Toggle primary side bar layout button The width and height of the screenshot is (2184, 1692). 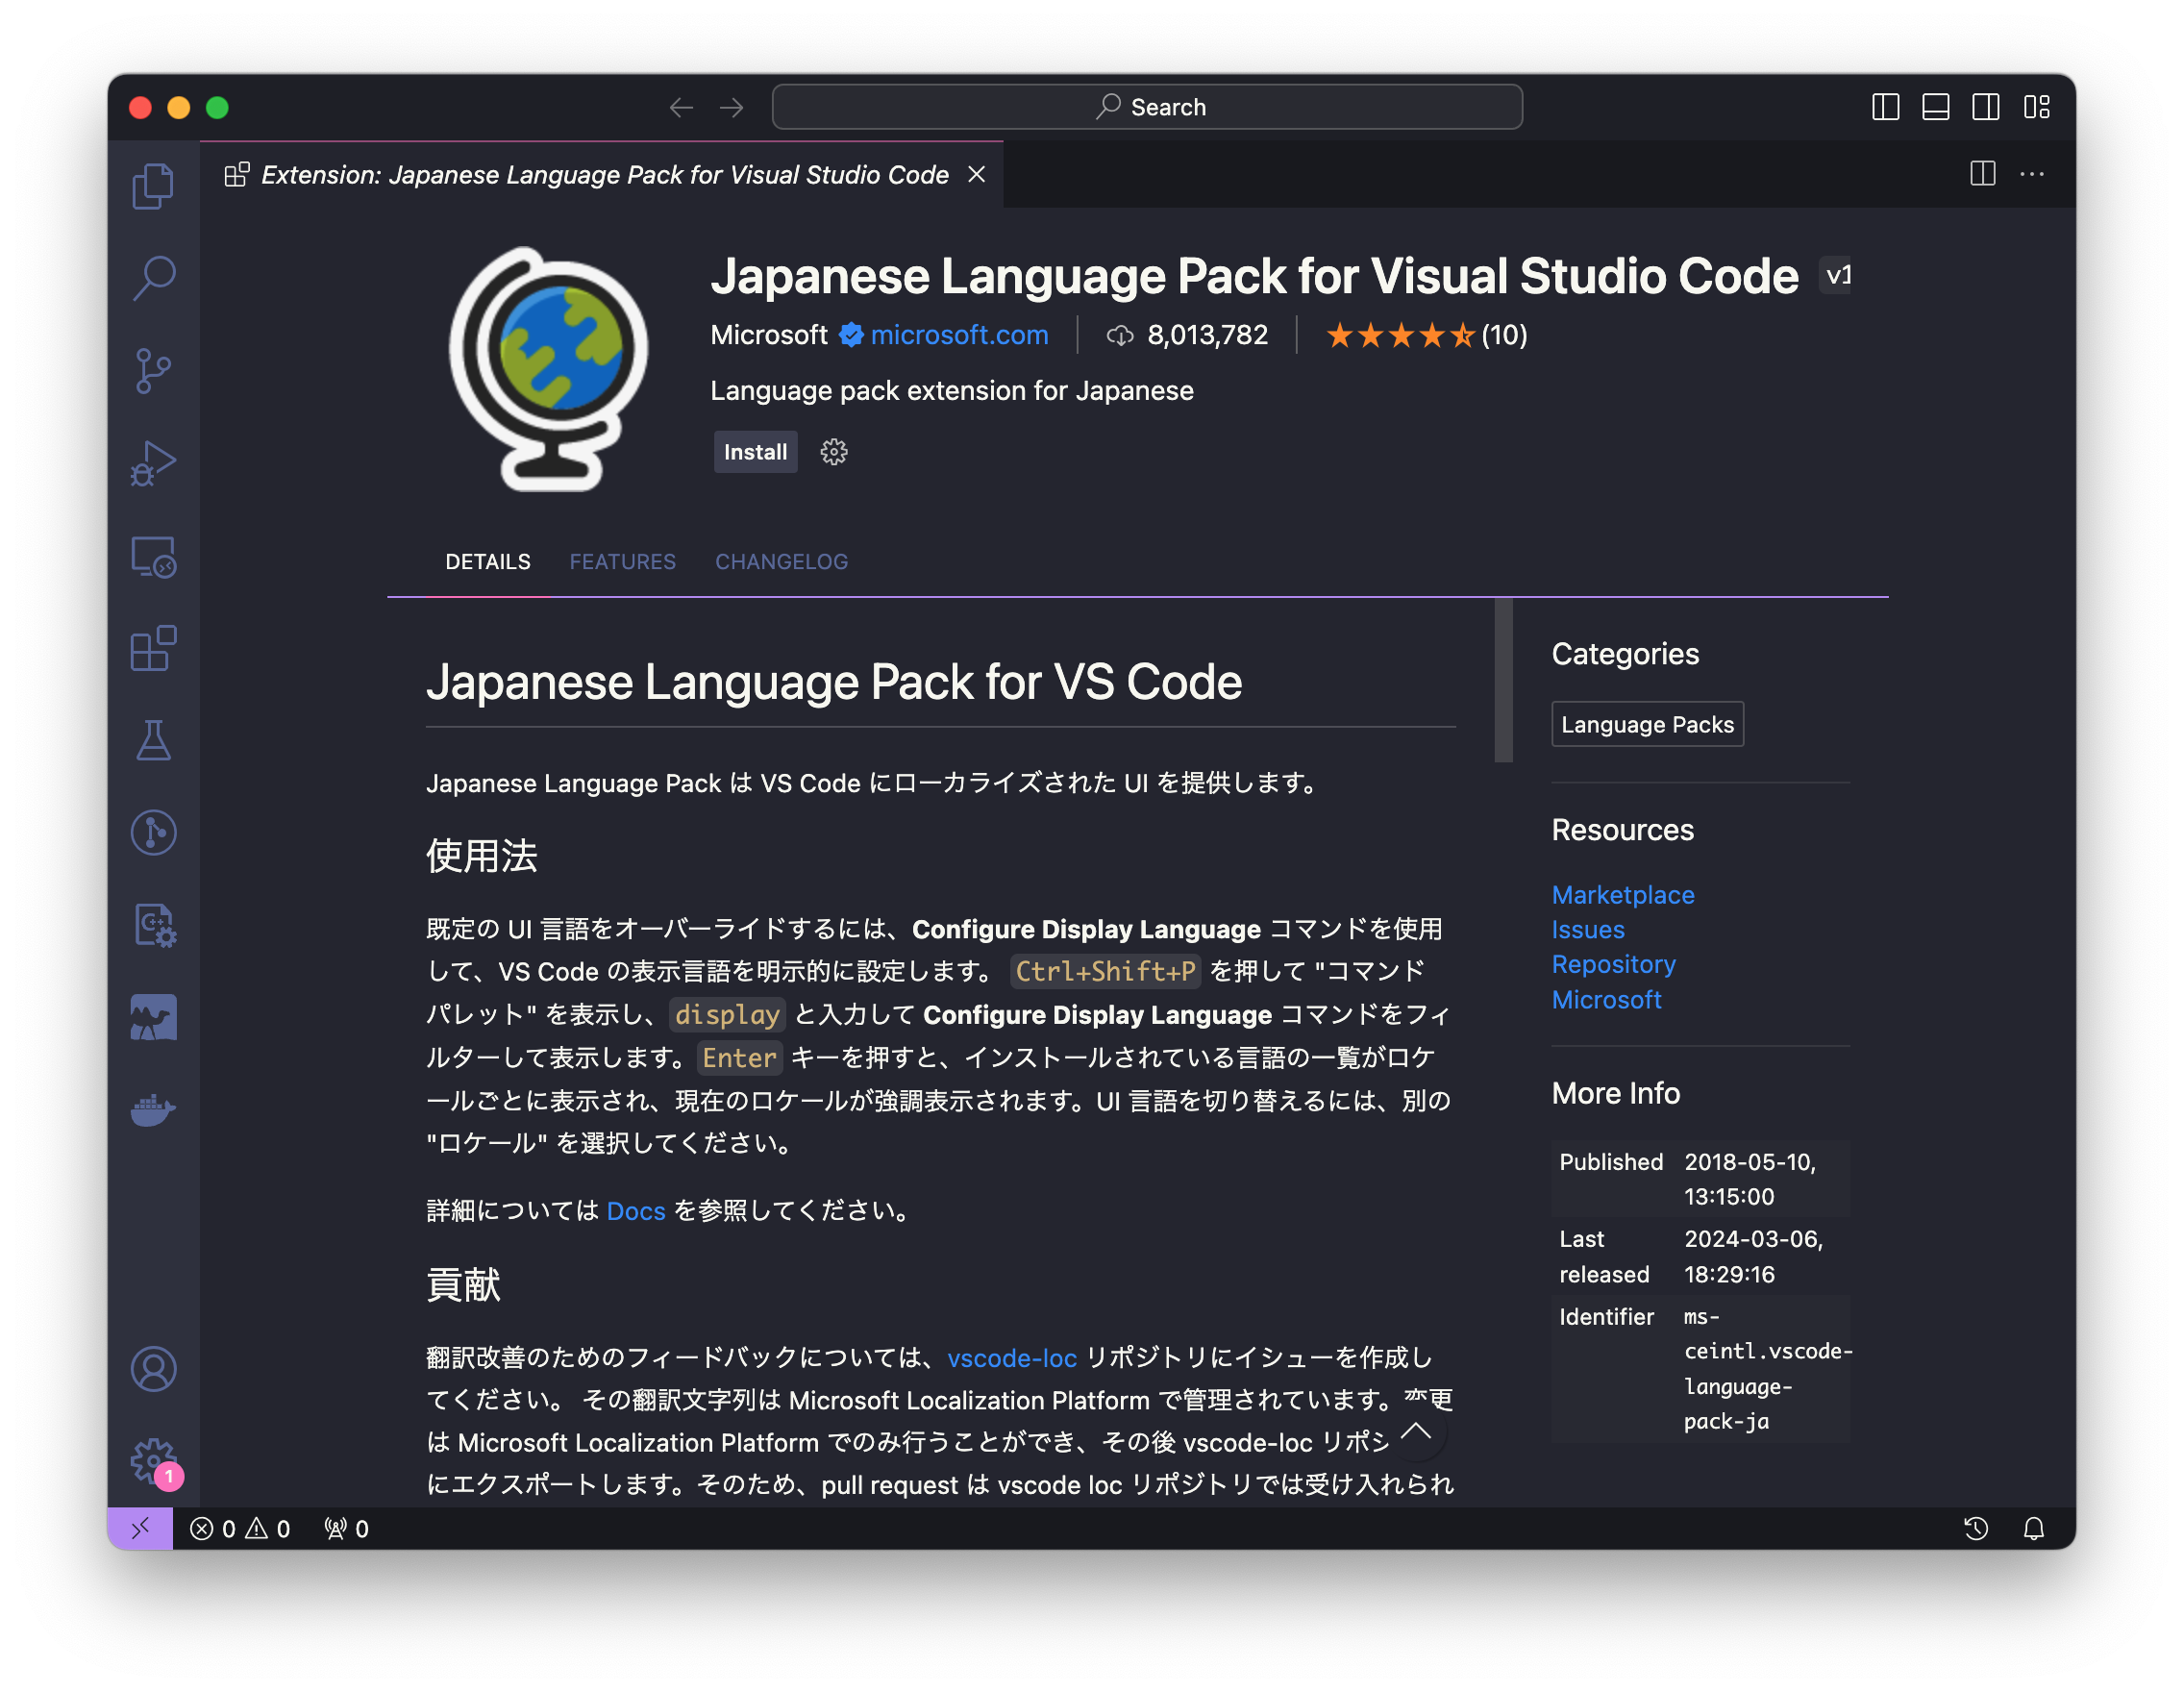[1885, 107]
